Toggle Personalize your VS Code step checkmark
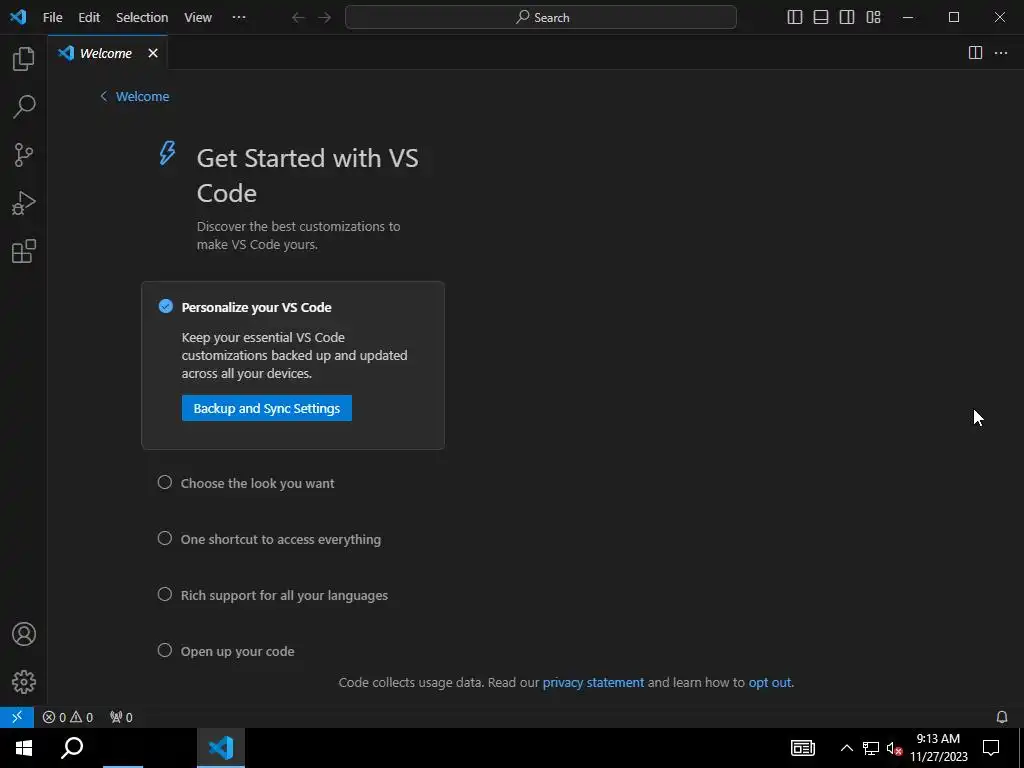Viewport: 1024px width, 768px height. tap(166, 306)
